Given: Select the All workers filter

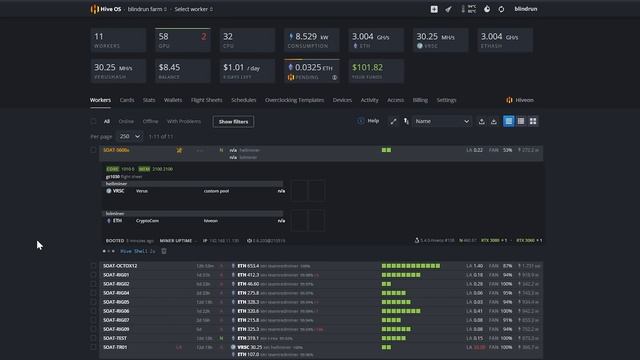Looking at the screenshot, I should [107, 121].
